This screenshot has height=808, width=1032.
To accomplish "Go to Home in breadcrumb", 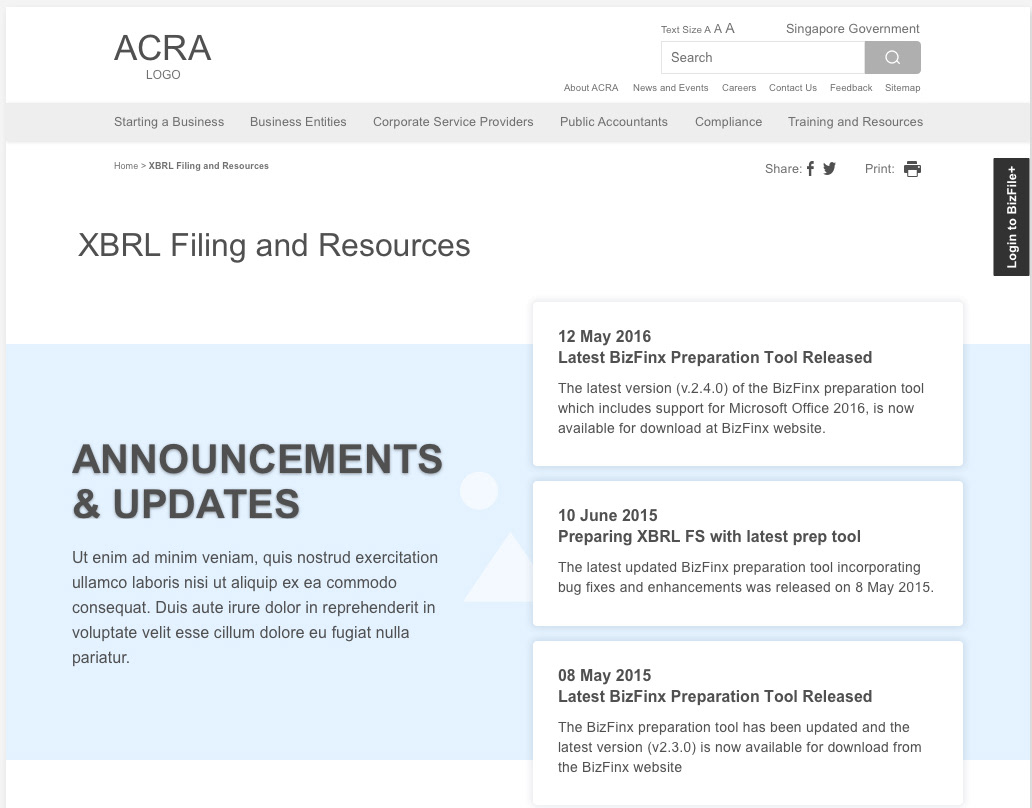I will [x=126, y=166].
